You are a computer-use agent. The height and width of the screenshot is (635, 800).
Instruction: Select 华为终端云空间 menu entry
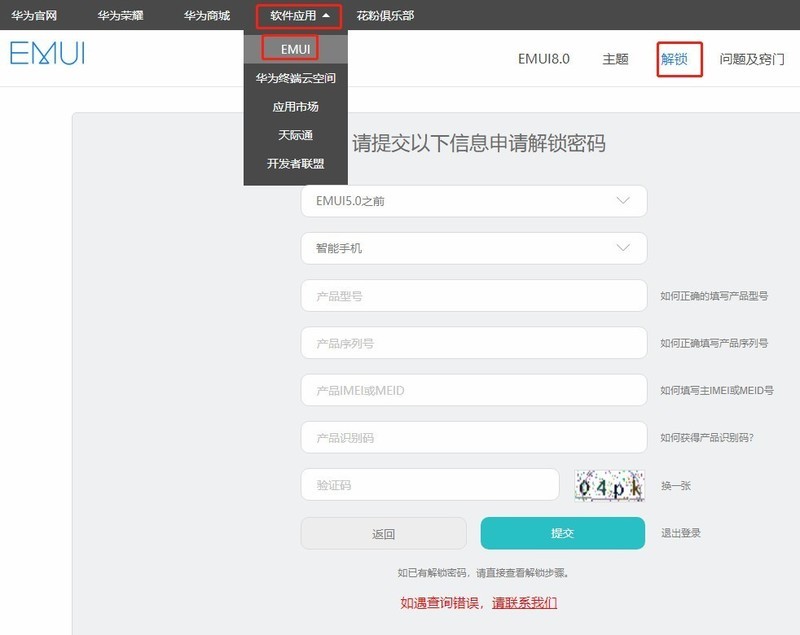point(295,78)
